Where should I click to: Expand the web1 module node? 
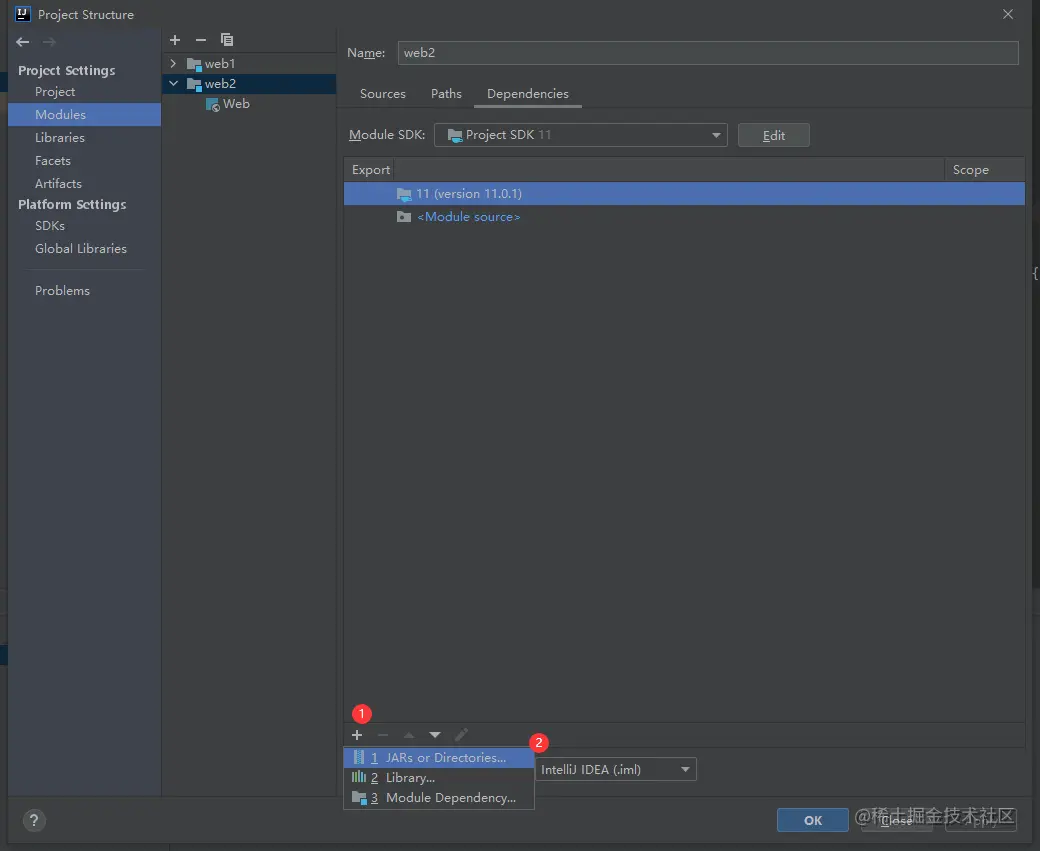[173, 64]
